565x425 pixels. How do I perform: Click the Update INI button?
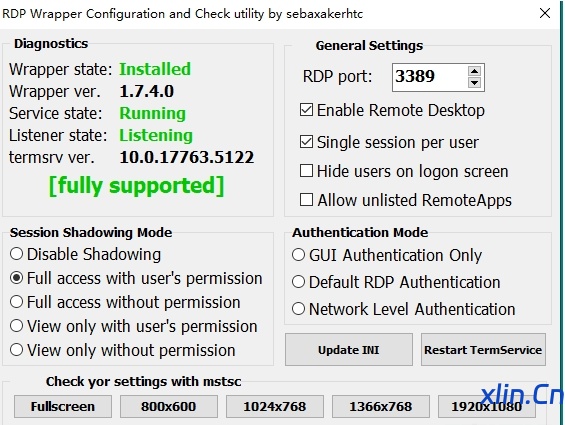[x=349, y=350]
